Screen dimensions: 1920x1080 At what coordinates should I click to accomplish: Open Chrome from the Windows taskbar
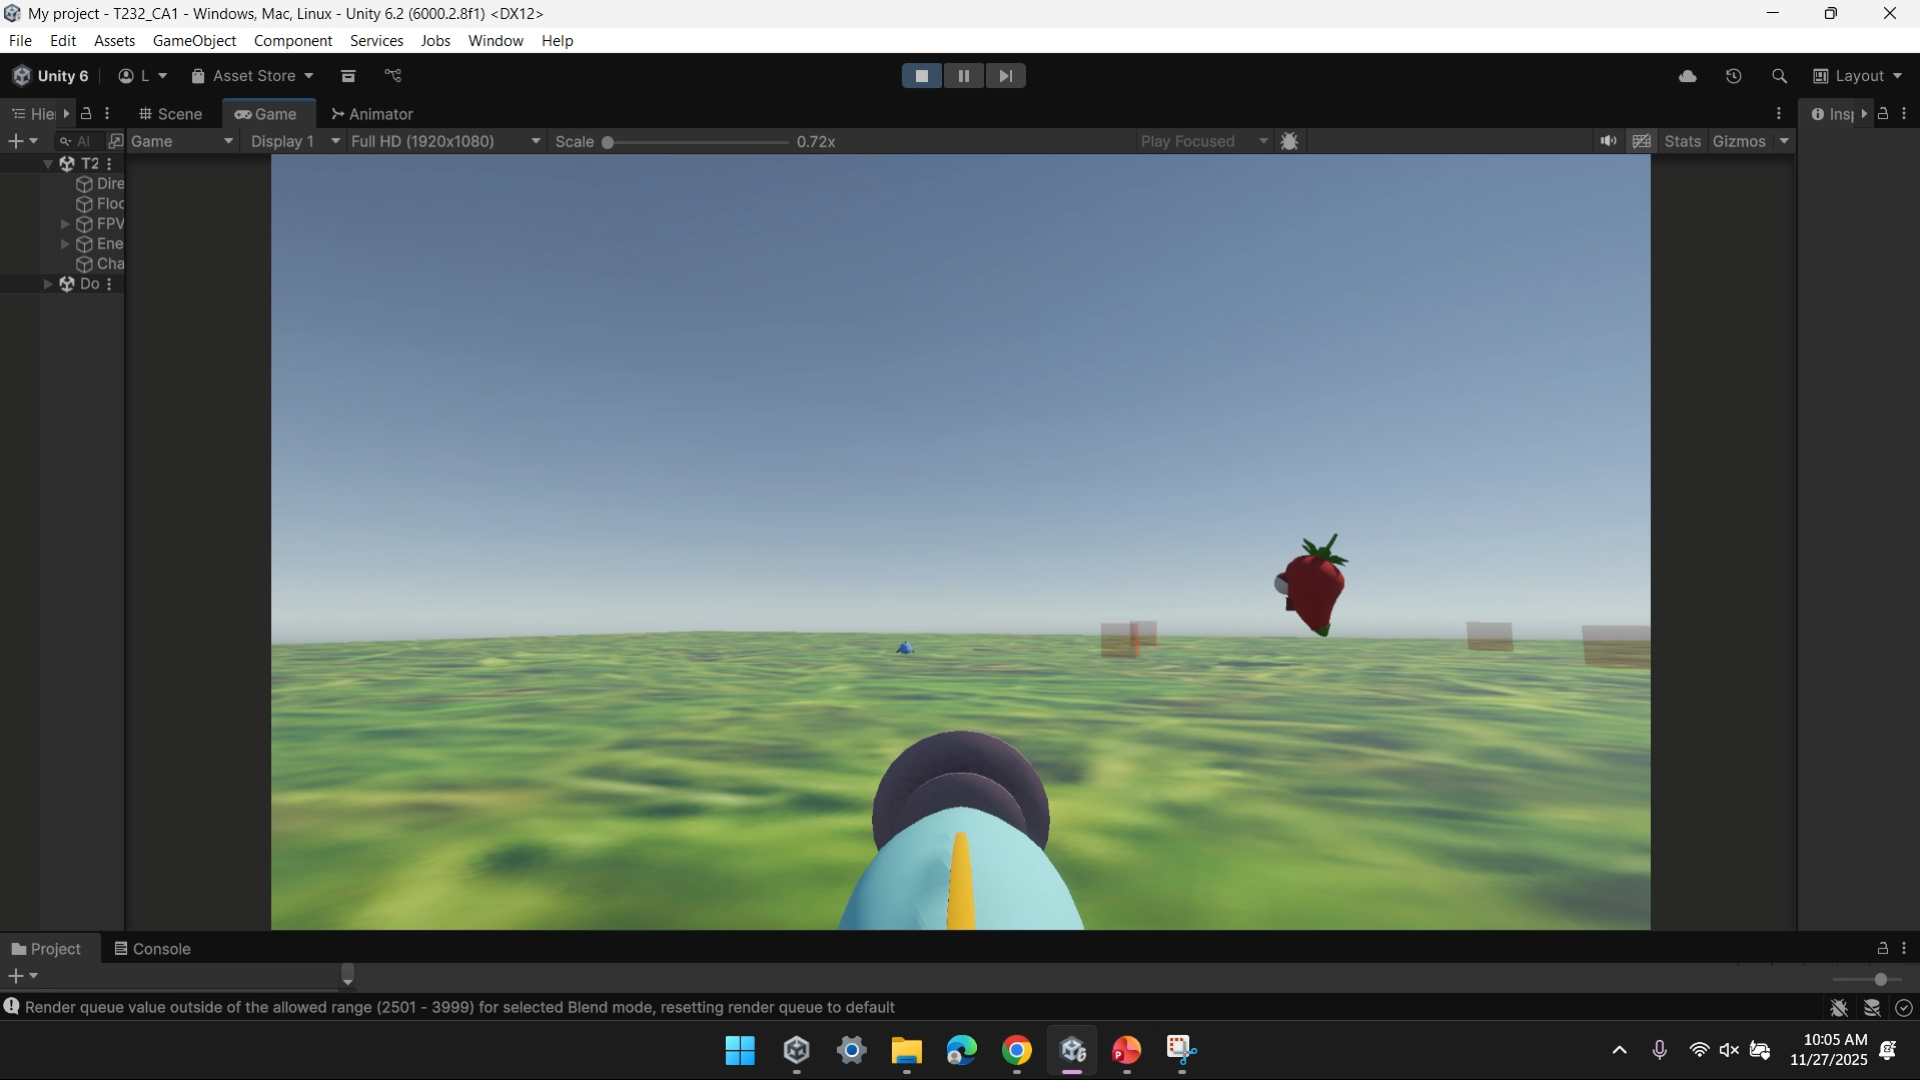click(x=1017, y=1051)
